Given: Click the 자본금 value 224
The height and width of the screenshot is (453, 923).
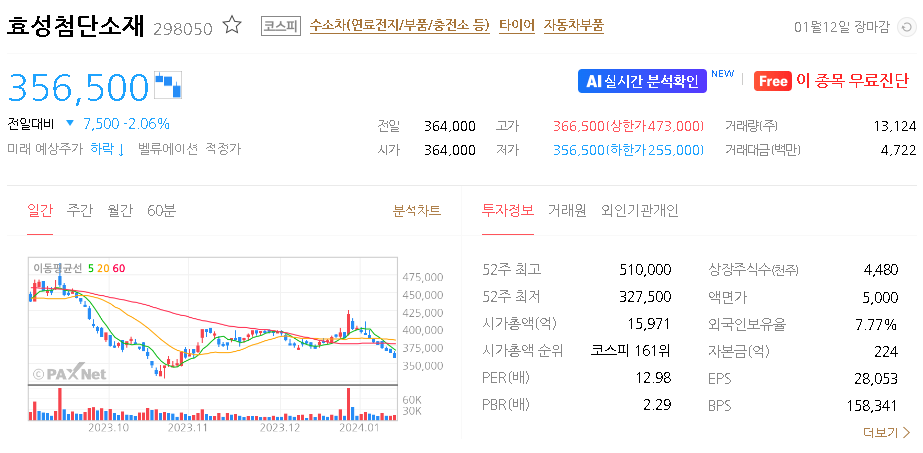Looking at the screenshot, I should coord(887,351).
